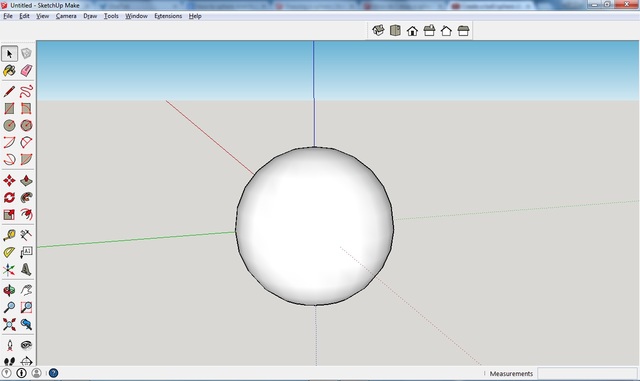Image resolution: width=640 pixels, height=381 pixels.
Task: Open the Tools menu
Action: (111, 16)
